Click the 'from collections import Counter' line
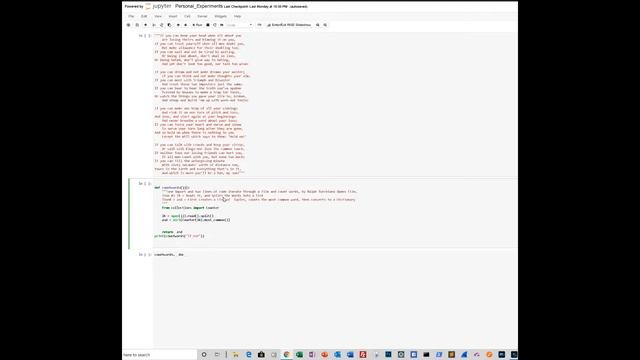Image resolution: width=640 pixels, height=360 pixels. pyautogui.click(x=190, y=208)
